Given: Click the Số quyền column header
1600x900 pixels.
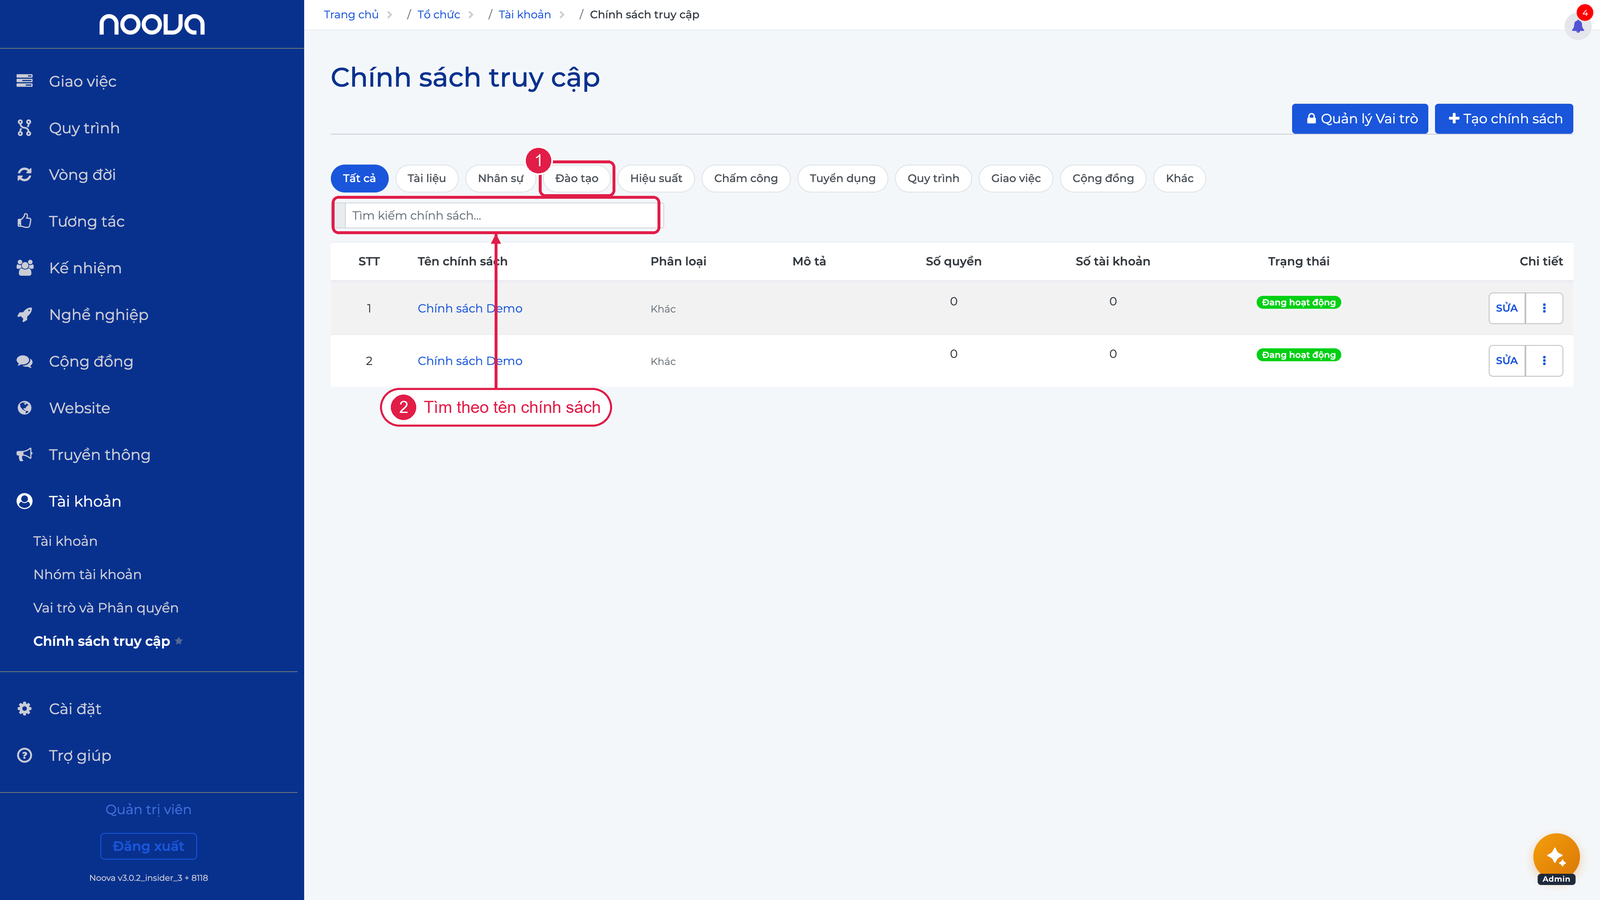Looking at the screenshot, I should [953, 261].
